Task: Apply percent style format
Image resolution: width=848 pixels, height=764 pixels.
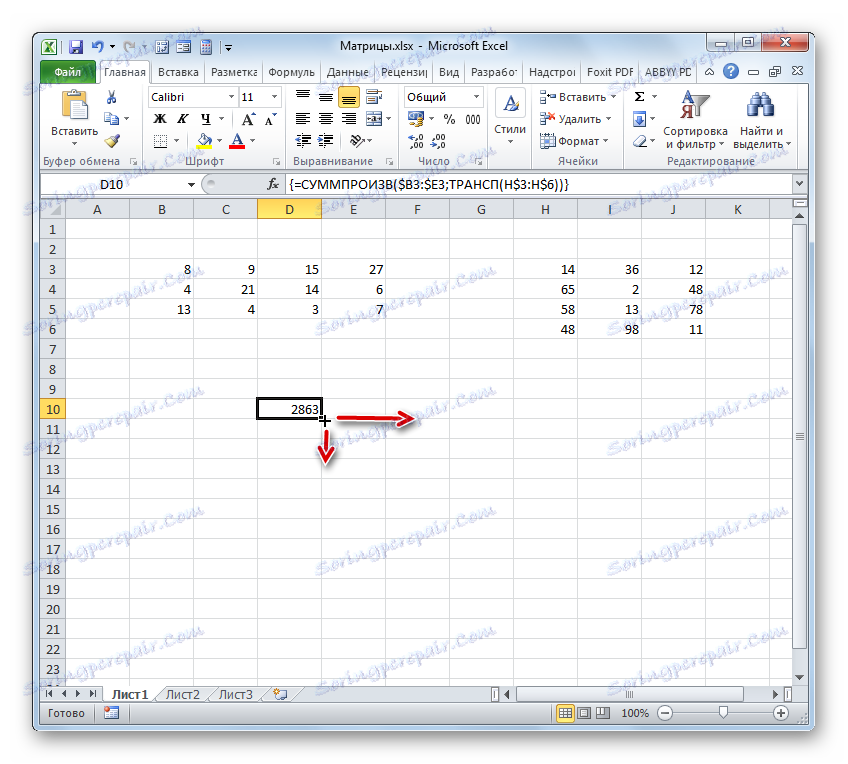Action: pyautogui.click(x=449, y=119)
